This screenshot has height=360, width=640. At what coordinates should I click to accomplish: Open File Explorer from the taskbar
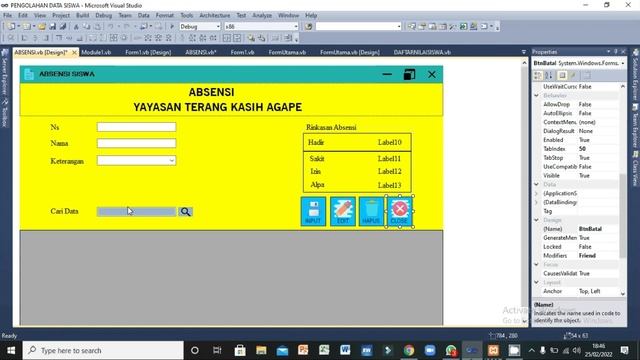pyautogui.click(x=261, y=350)
